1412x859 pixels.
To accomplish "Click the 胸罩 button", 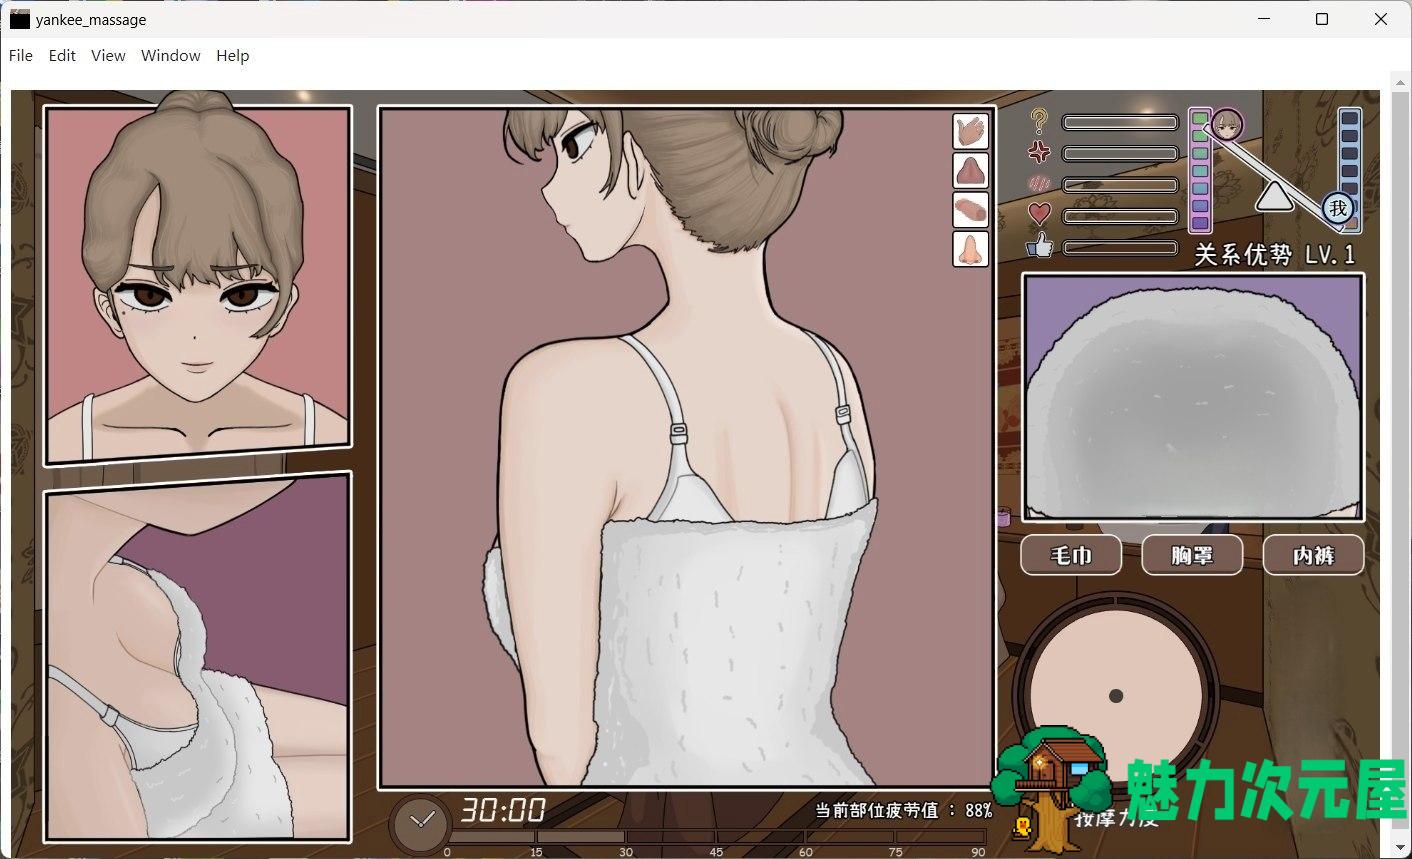I will coord(1192,555).
